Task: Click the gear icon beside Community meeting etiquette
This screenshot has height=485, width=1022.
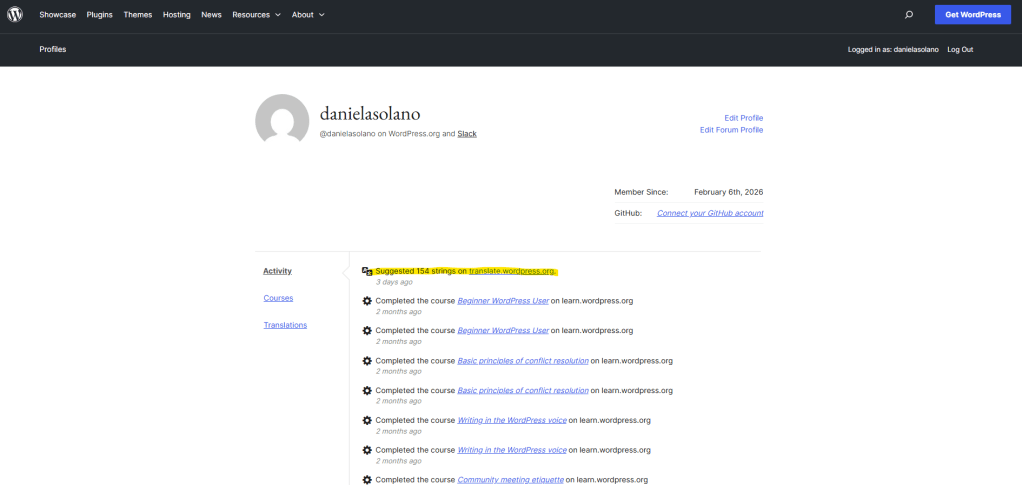Action: pos(367,480)
